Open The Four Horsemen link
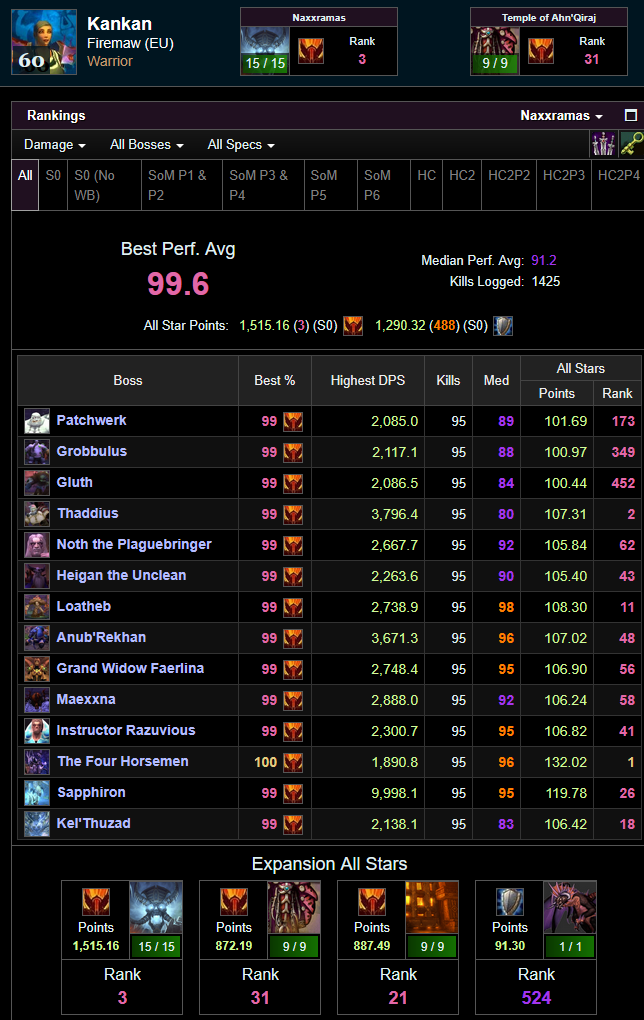The height and width of the screenshot is (1020, 644). tap(123, 761)
